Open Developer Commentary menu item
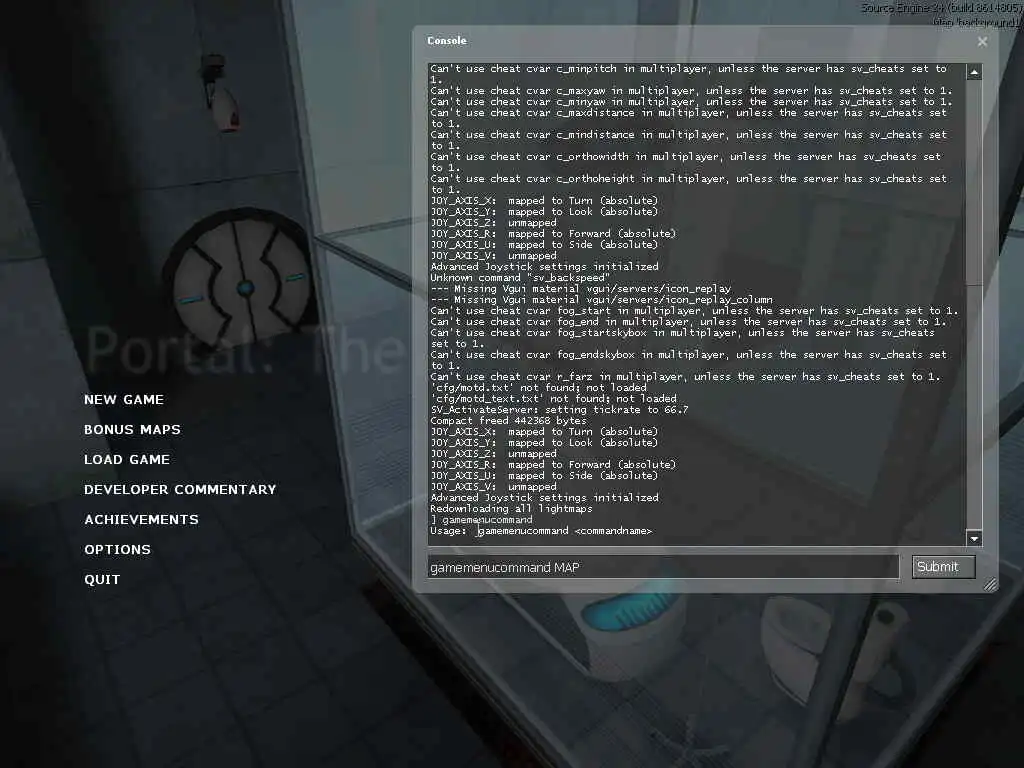1024x768 pixels. [180, 490]
